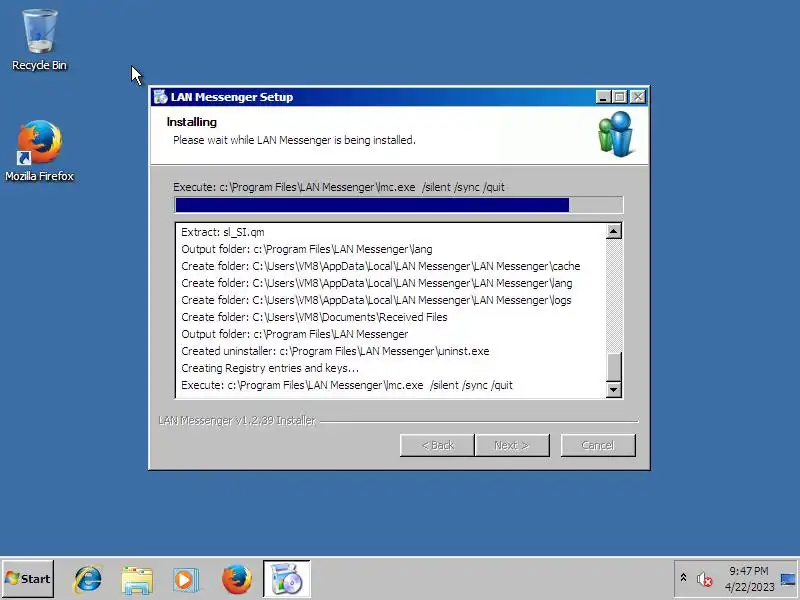
Task: Show hidden system tray icons
Action: 683,578
